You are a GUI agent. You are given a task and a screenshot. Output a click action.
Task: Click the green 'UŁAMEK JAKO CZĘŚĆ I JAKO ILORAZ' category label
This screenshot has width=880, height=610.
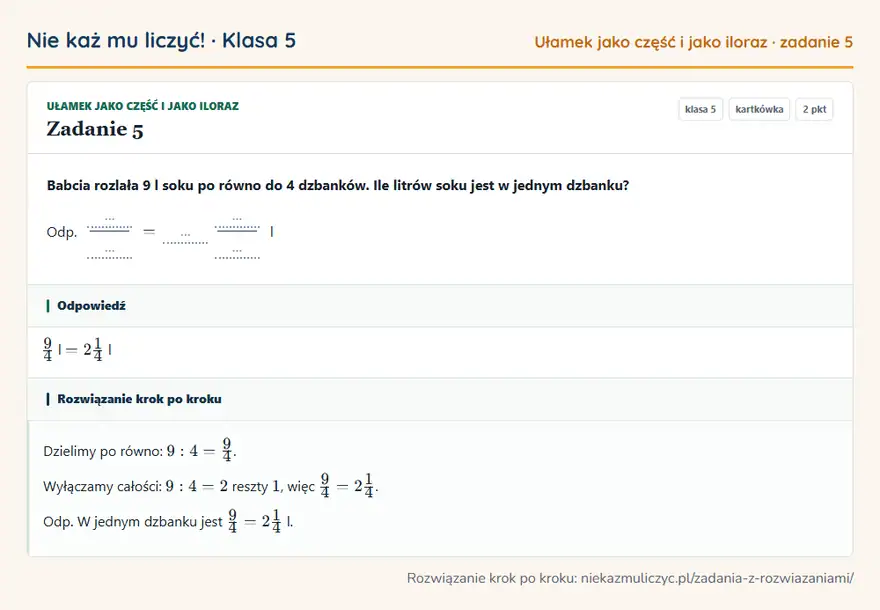pyautogui.click(x=143, y=106)
